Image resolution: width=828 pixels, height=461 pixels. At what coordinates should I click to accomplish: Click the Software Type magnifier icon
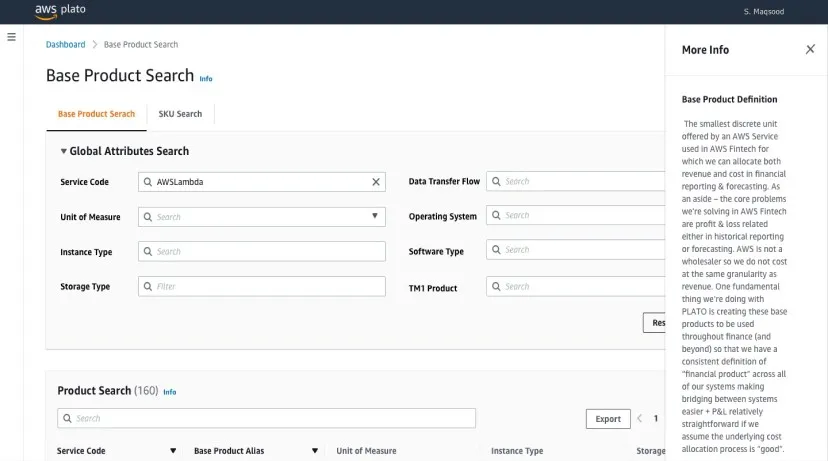pos(496,249)
